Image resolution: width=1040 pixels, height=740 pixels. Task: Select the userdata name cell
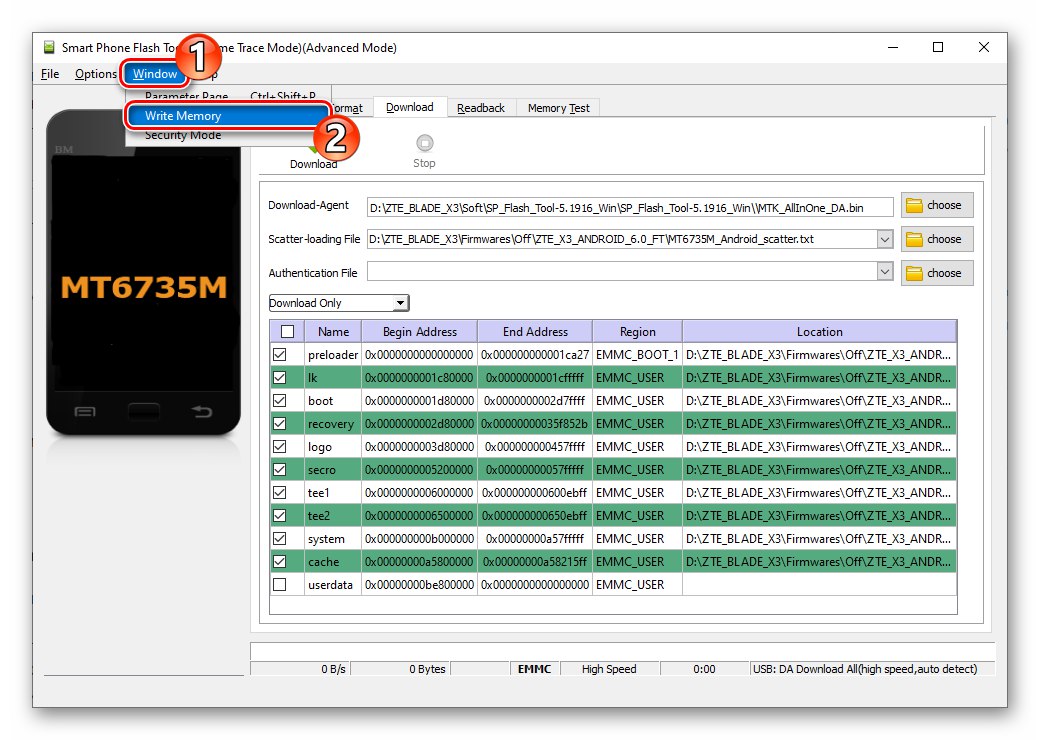[333, 585]
